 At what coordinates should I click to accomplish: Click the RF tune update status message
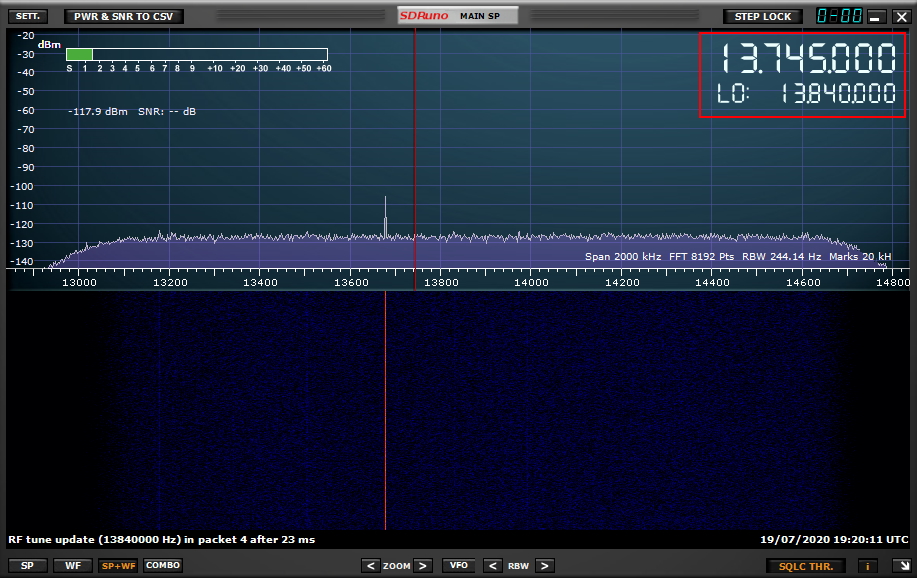coord(161,539)
